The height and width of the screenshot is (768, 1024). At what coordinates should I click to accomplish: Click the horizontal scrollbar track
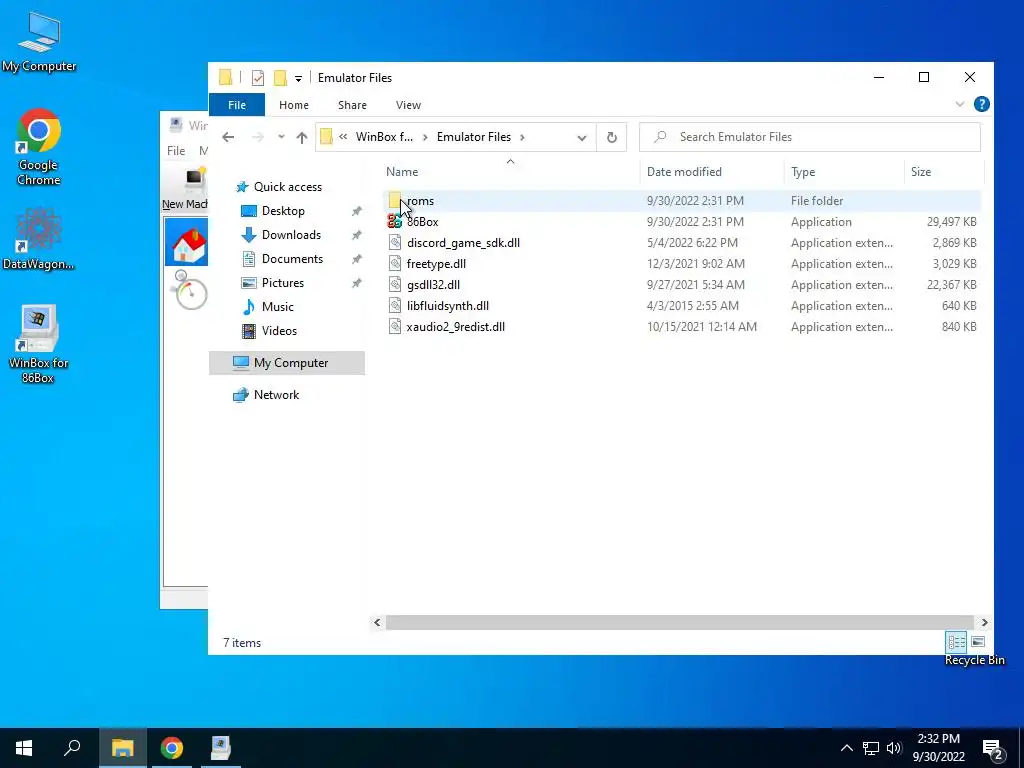point(679,622)
